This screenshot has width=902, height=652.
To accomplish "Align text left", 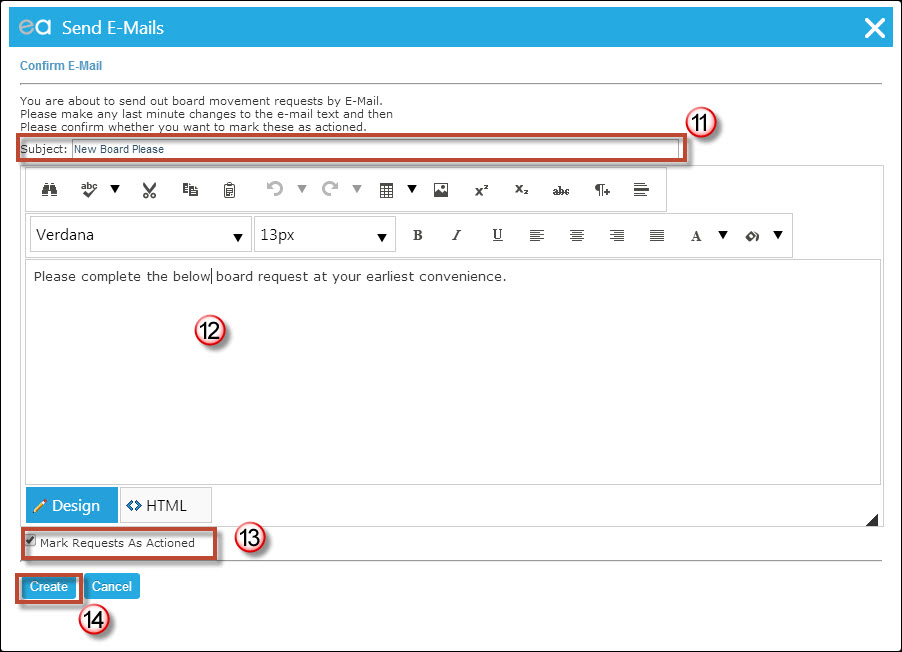I will point(537,235).
